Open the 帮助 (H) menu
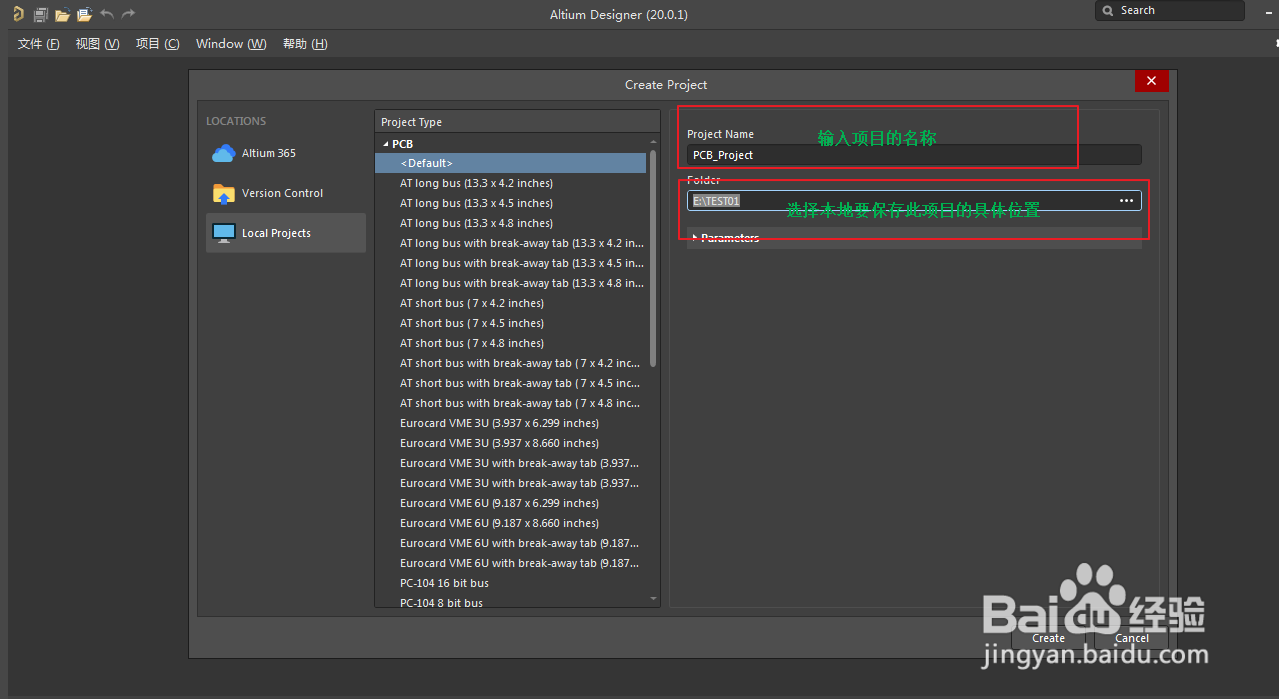 305,44
